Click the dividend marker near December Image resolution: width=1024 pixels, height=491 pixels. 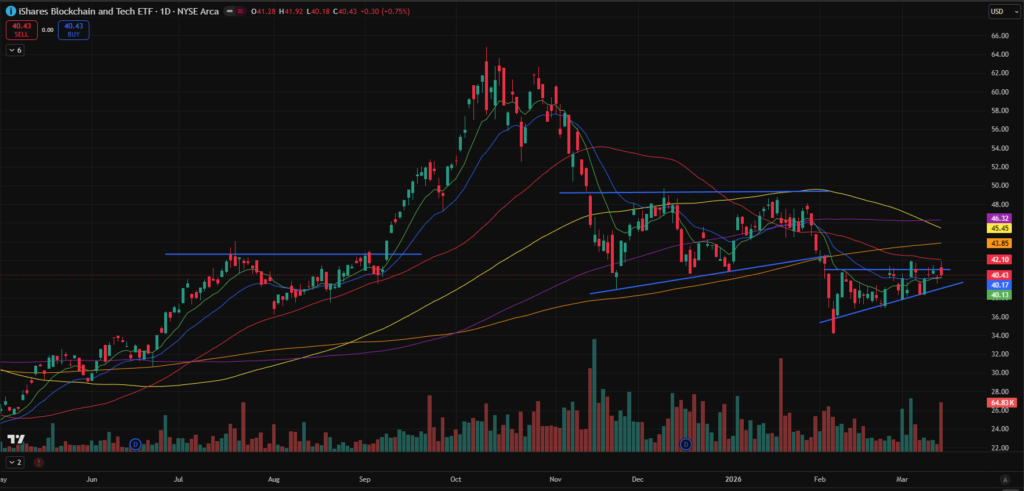(686, 443)
